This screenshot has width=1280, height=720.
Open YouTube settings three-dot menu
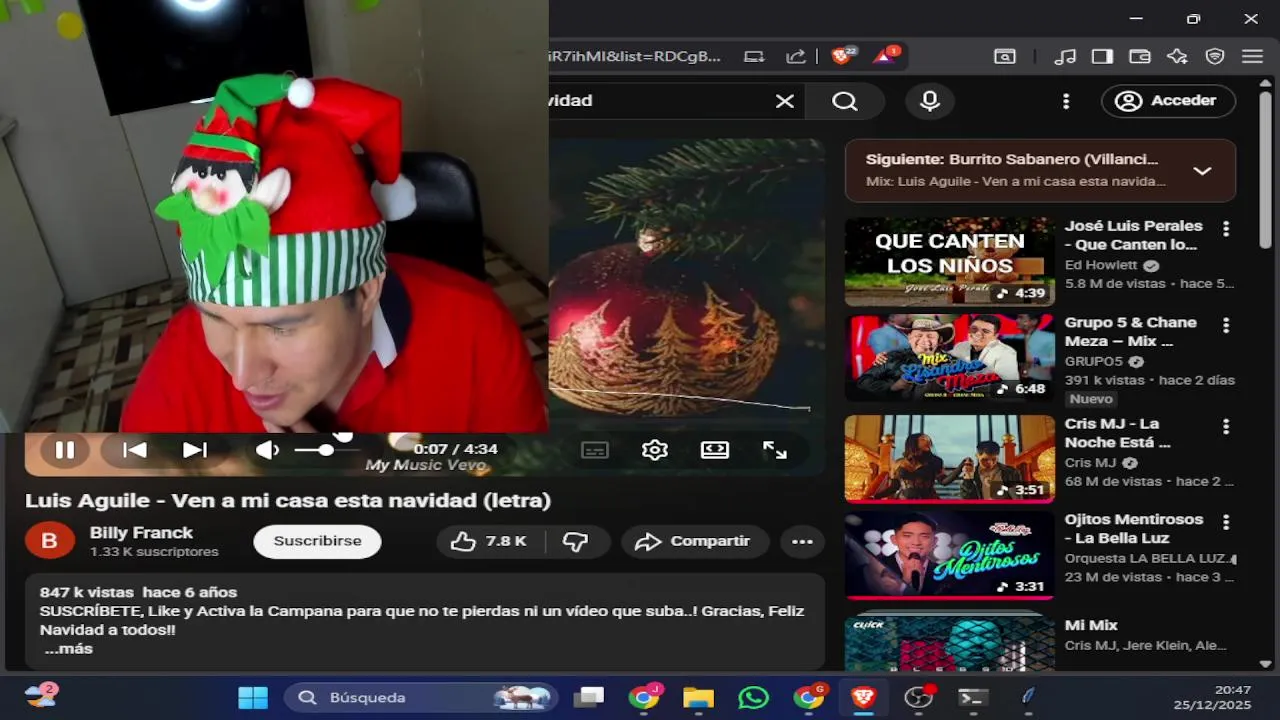tap(1066, 101)
